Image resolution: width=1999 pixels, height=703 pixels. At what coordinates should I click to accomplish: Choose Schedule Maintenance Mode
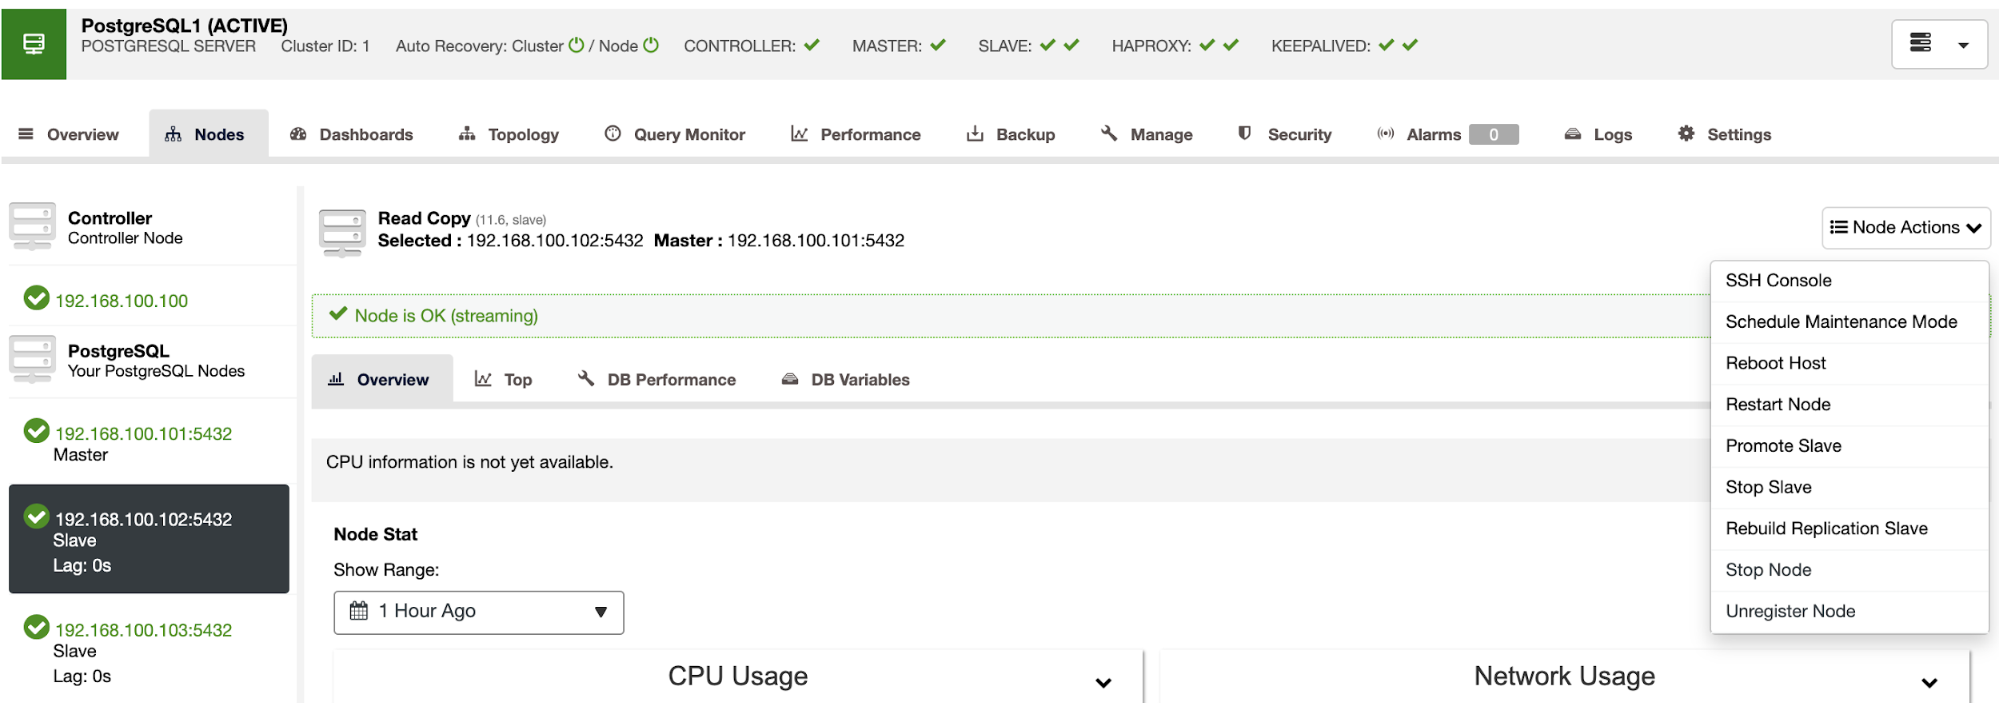(x=1849, y=322)
